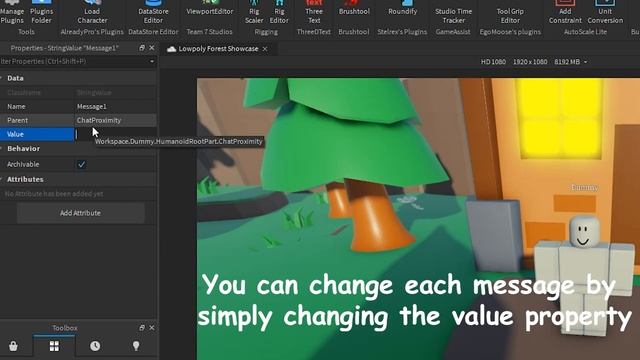Click the HD 1080 preset label
This screenshot has width=640, height=360.
[493, 62]
